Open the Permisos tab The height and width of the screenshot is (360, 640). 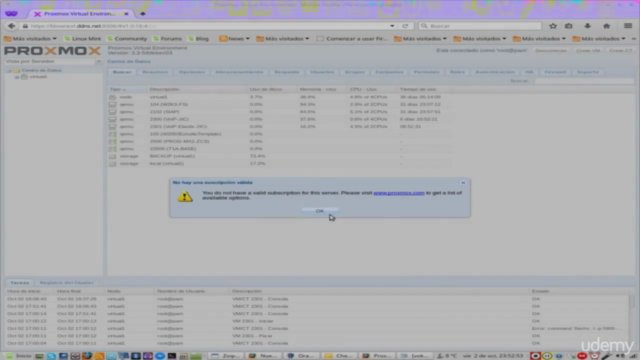[x=427, y=72]
